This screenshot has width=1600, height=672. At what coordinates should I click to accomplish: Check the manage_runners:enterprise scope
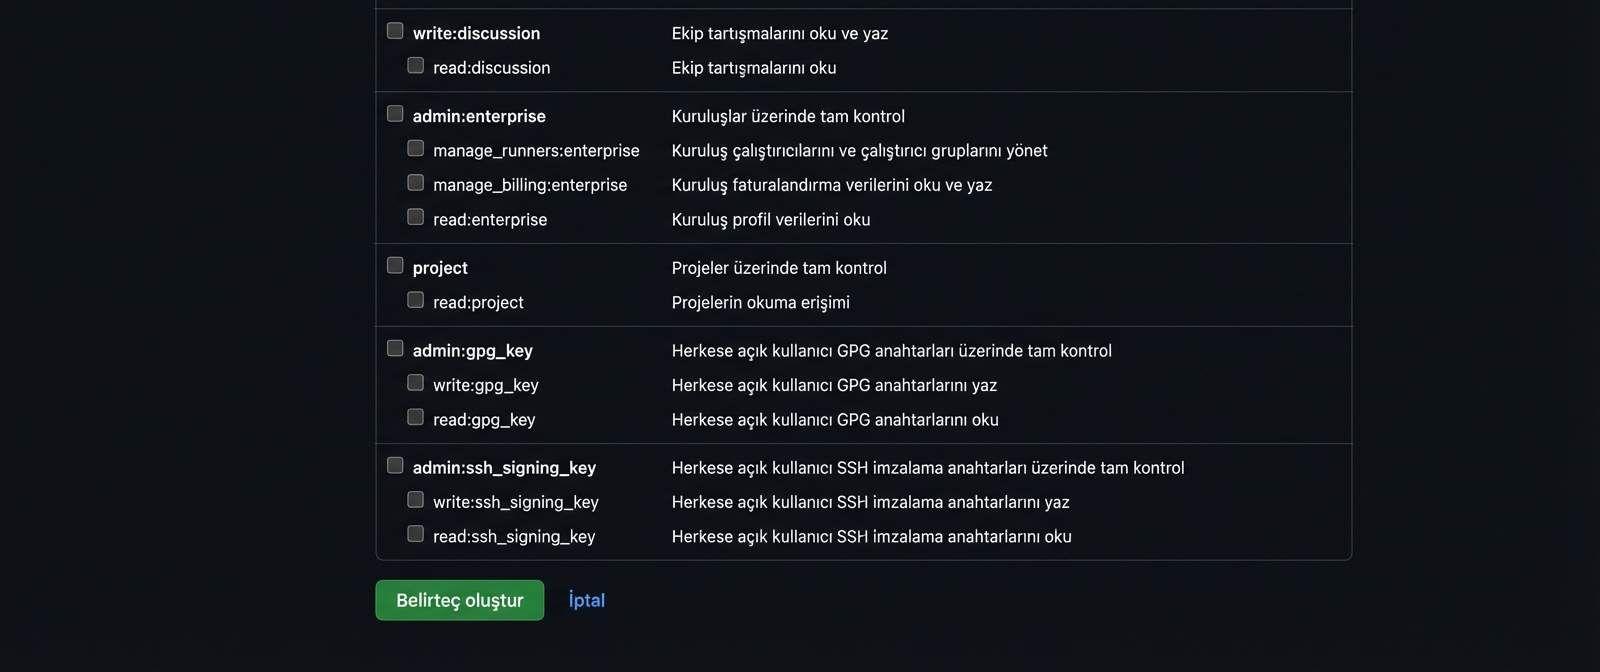coord(415,148)
